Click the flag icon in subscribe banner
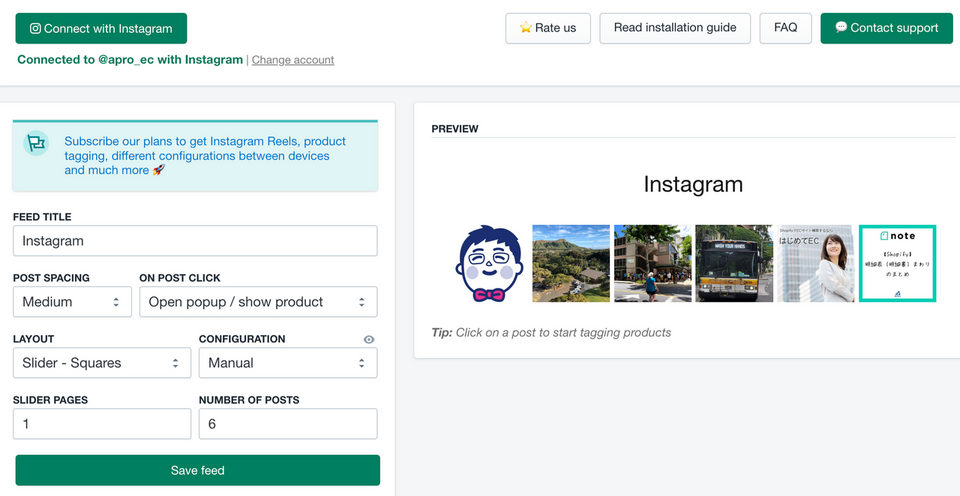Image resolution: width=960 pixels, height=496 pixels. [x=36, y=143]
